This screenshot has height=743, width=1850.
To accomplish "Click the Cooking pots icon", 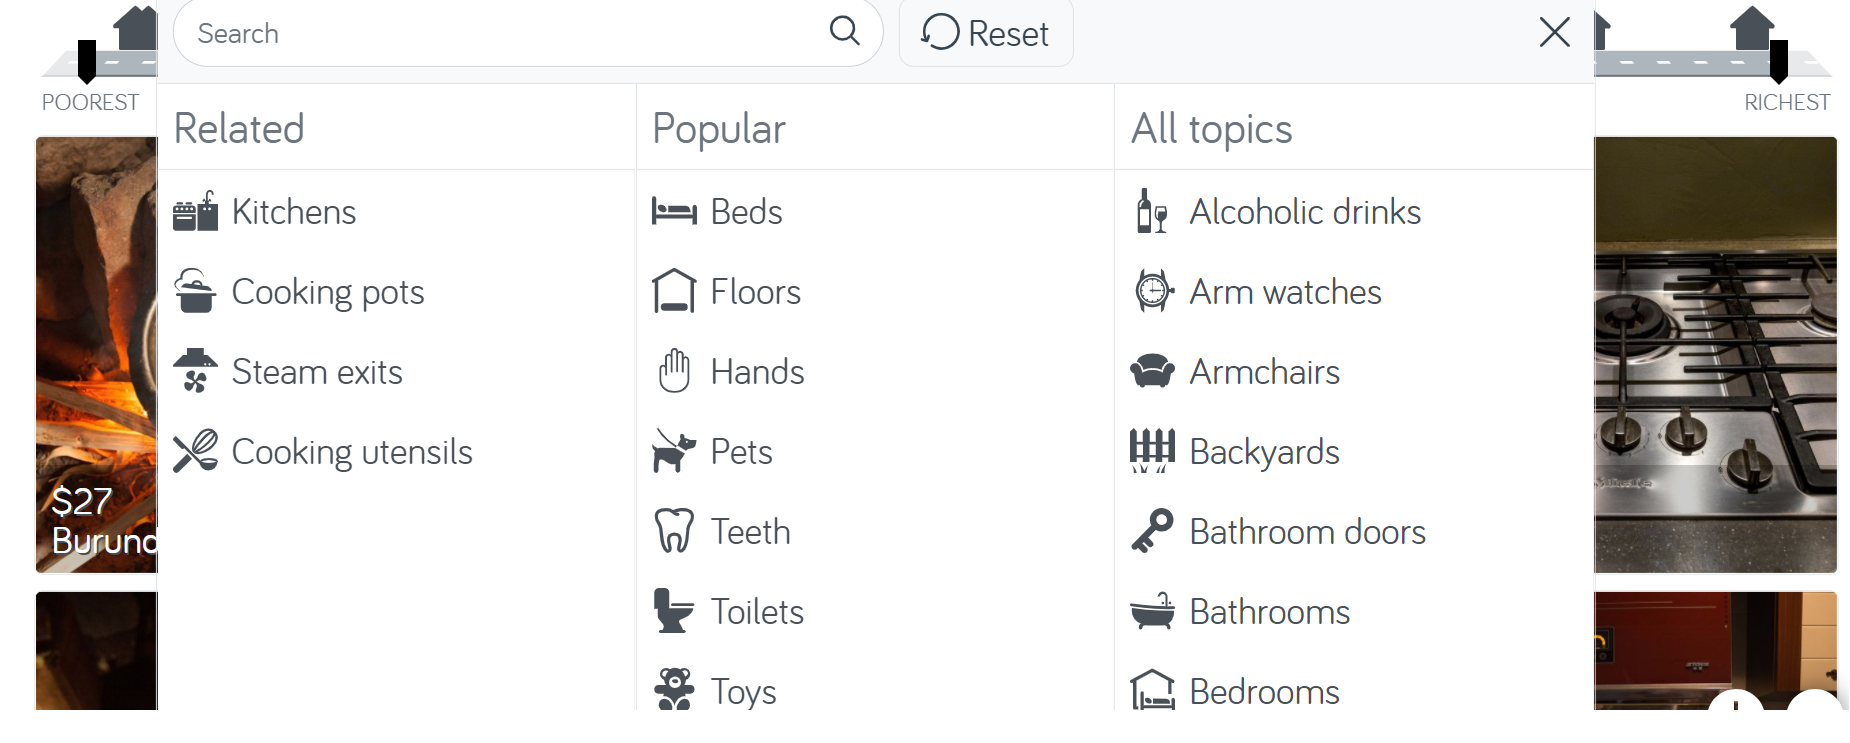I will (x=195, y=292).
